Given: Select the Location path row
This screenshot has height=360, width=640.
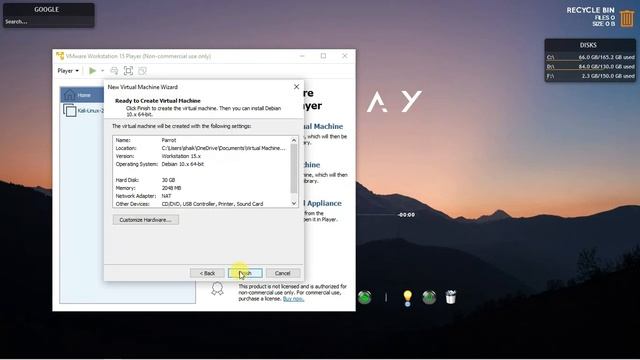Looking at the screenshot, I should [202, 148].
